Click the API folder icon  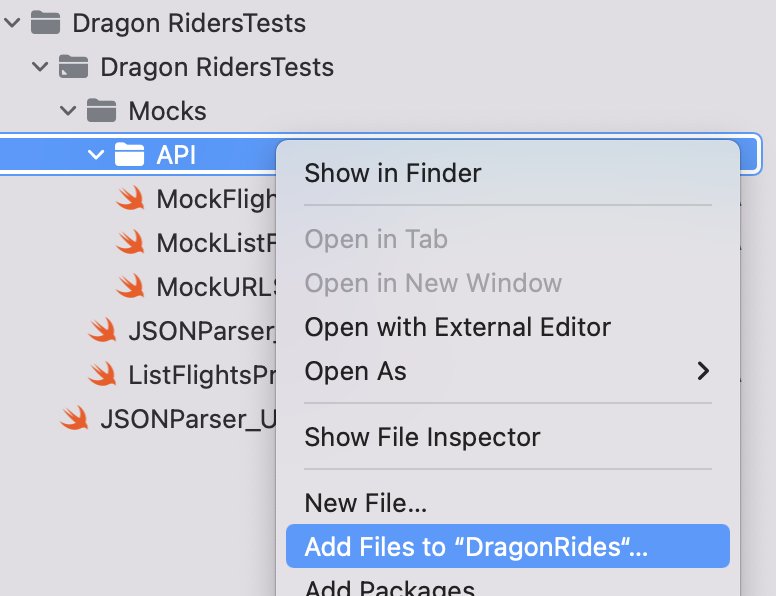pos(129,154)
